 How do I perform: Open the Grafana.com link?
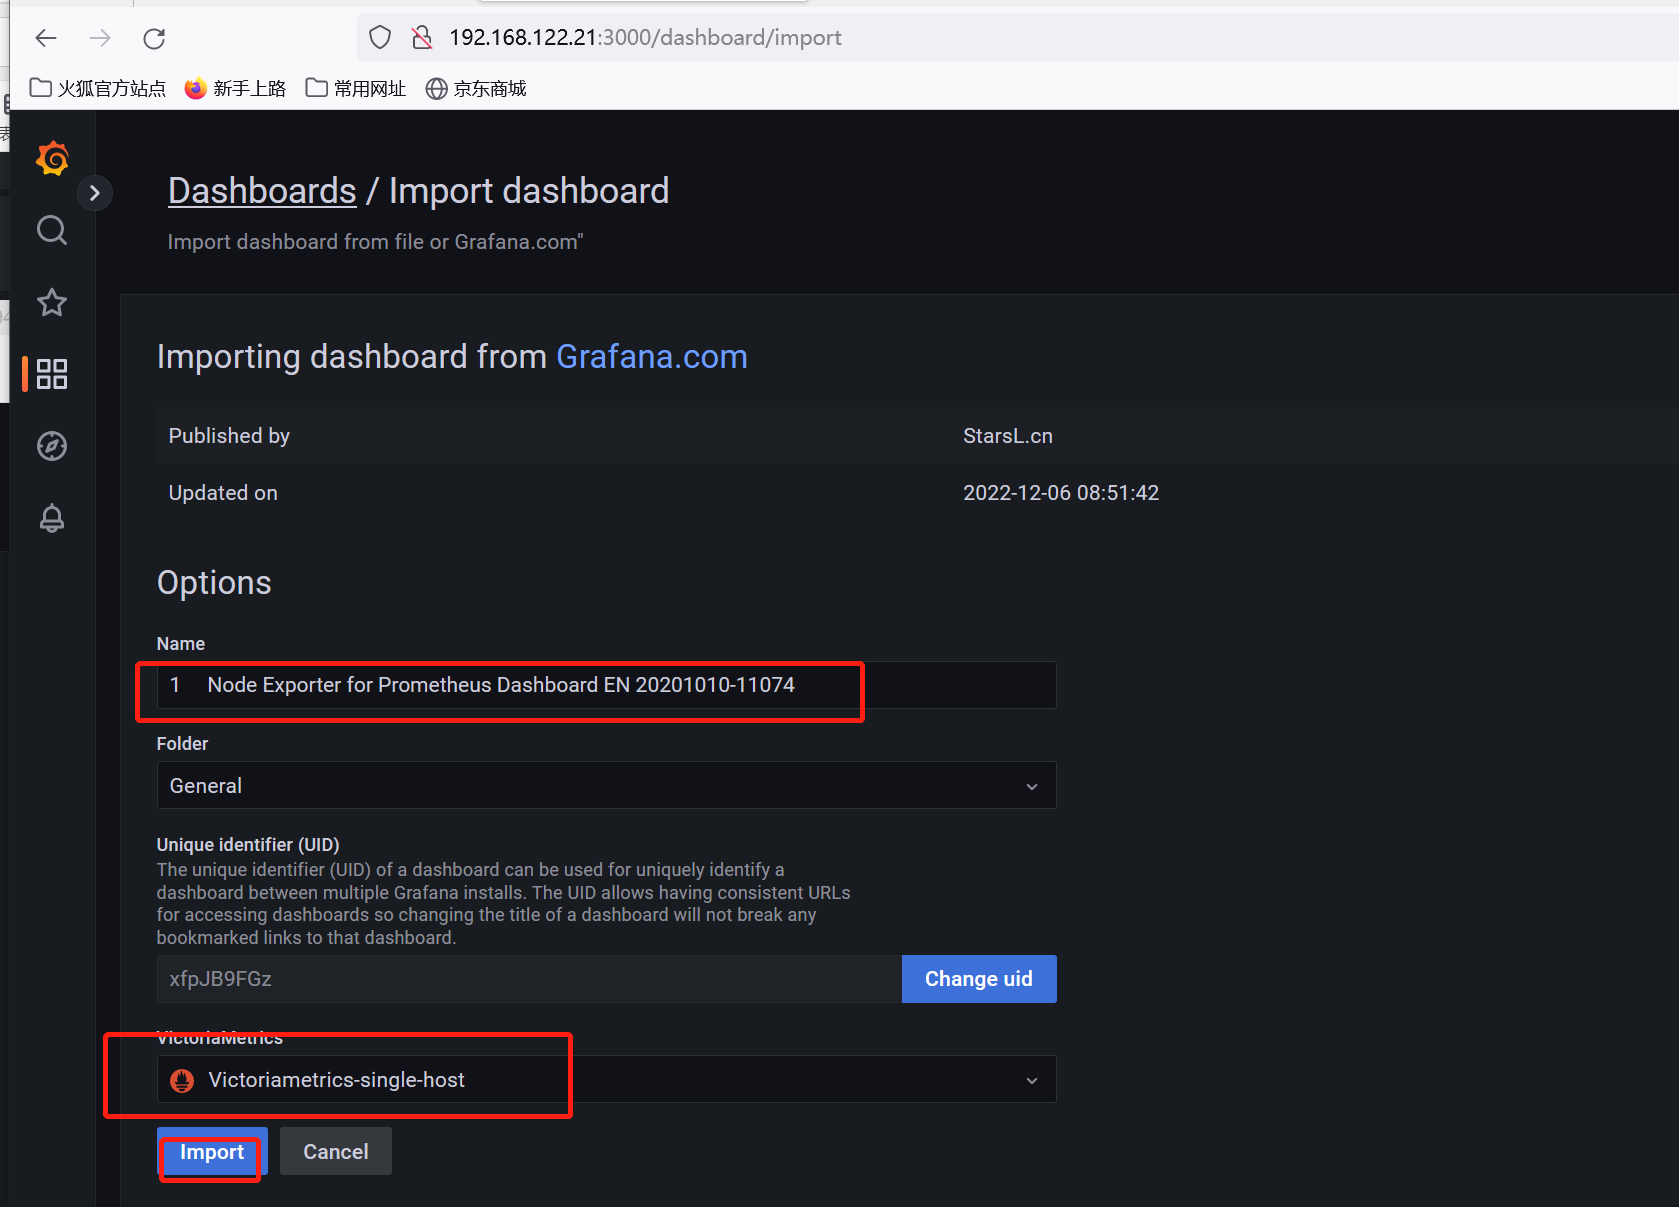click(x=651, y=357)
